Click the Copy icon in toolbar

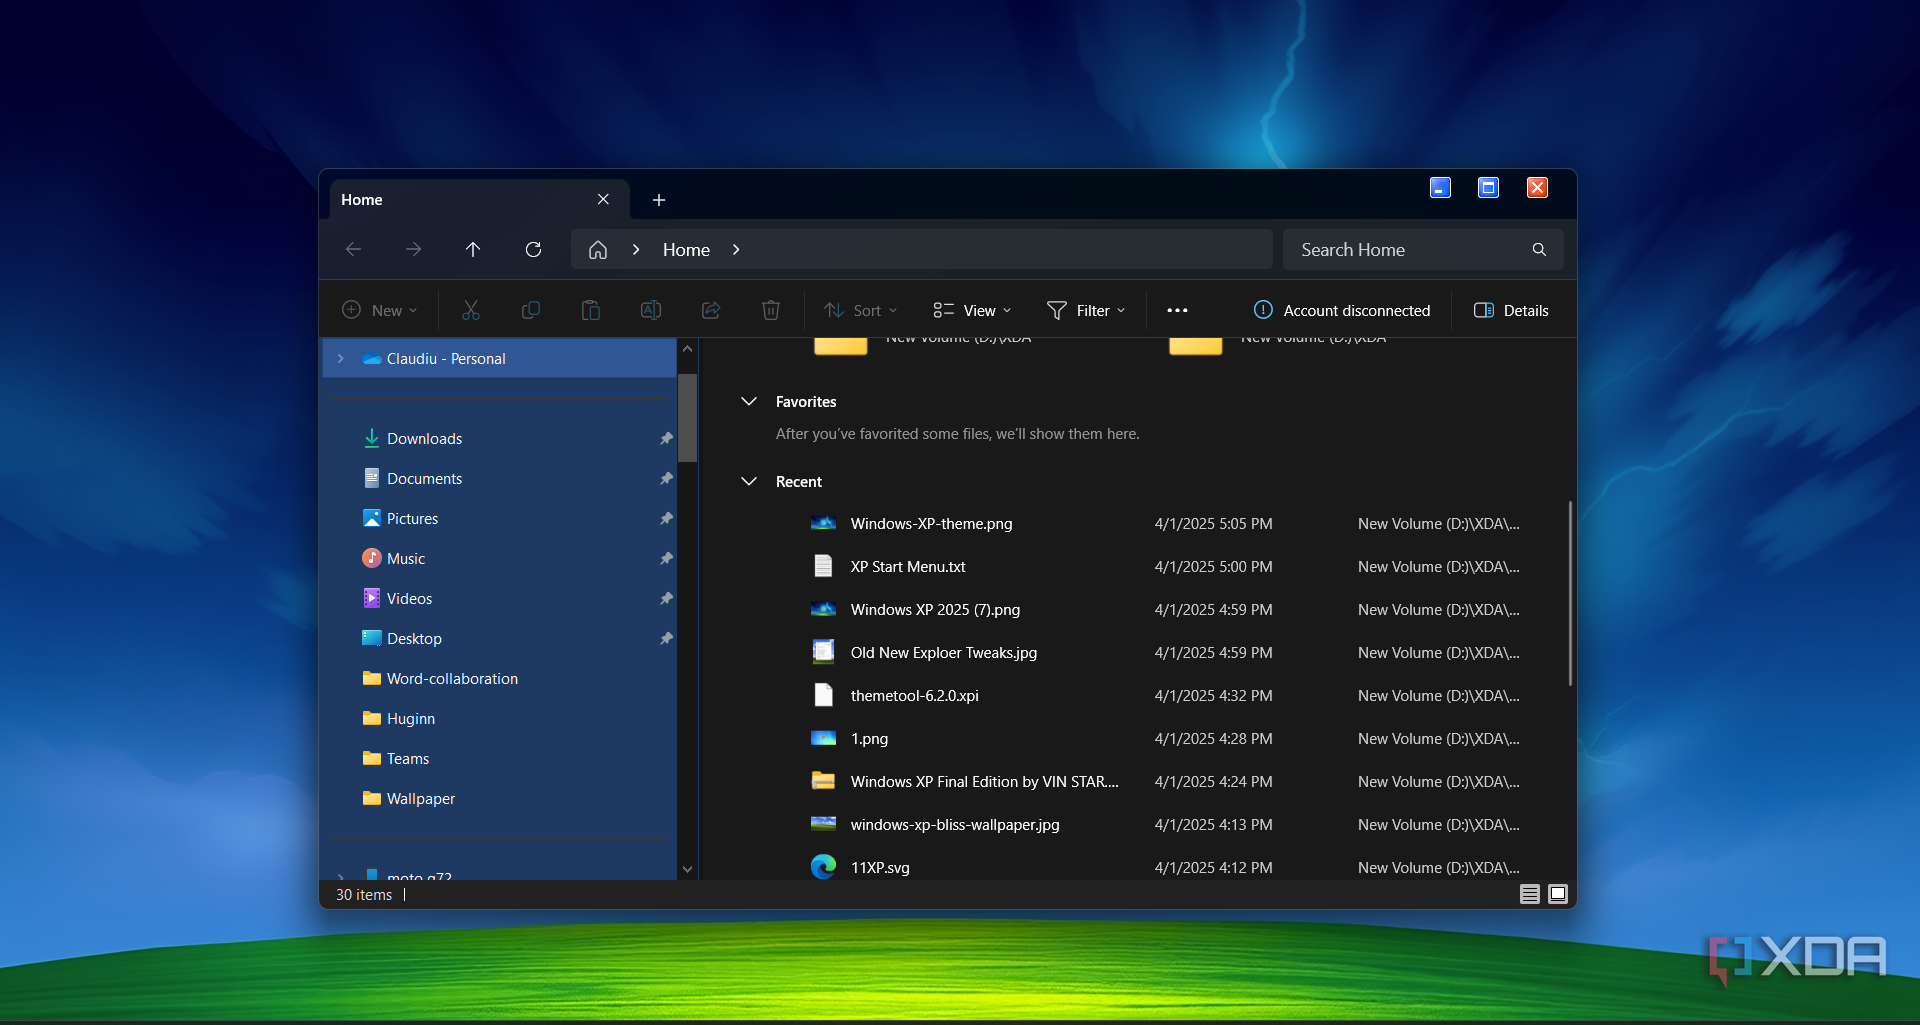[x=531, y=311]
